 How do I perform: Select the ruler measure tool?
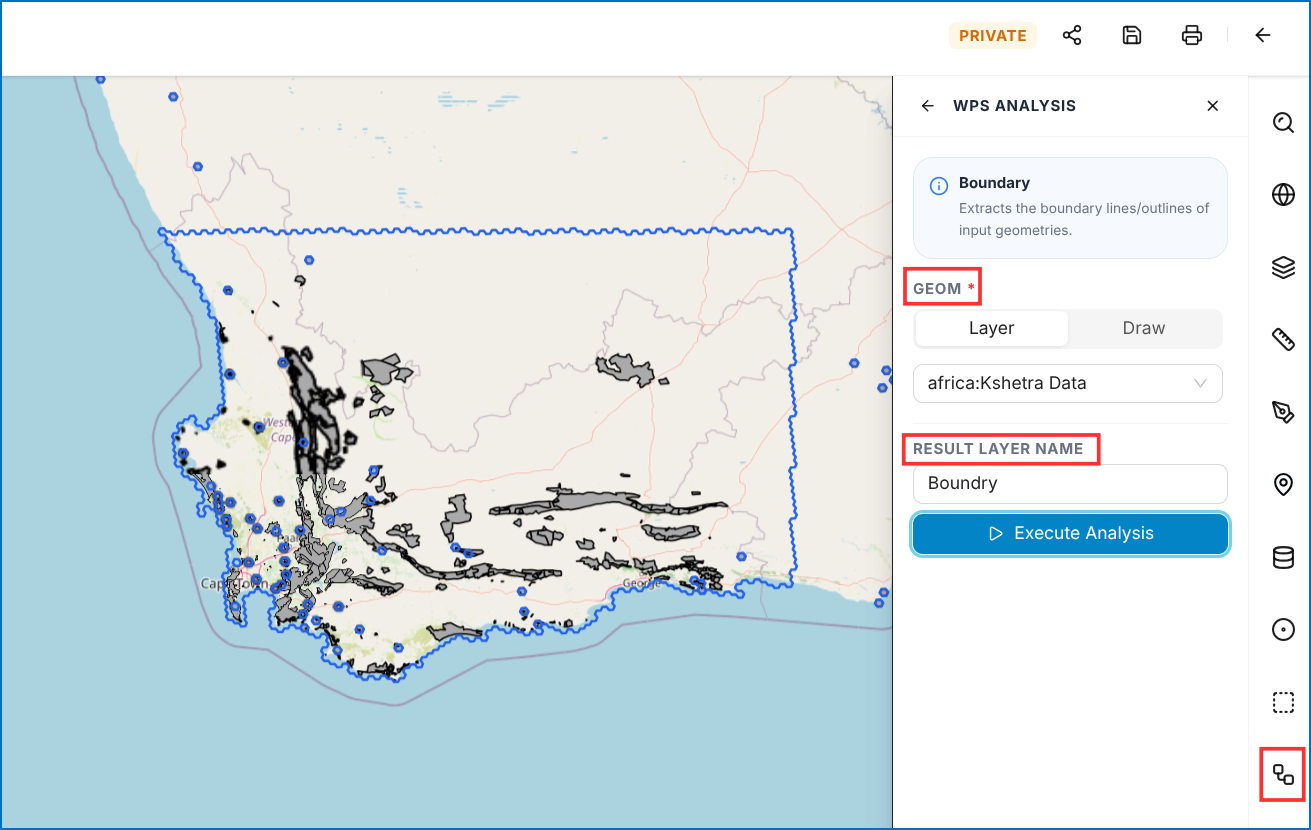coord(1283,340)
